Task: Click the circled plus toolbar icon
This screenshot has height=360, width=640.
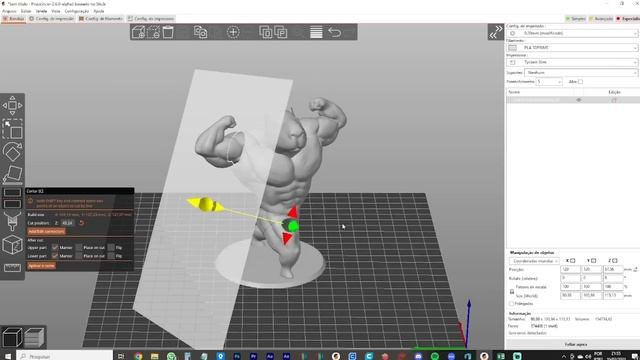Action: pyautogui.click(x=233, y=32)
